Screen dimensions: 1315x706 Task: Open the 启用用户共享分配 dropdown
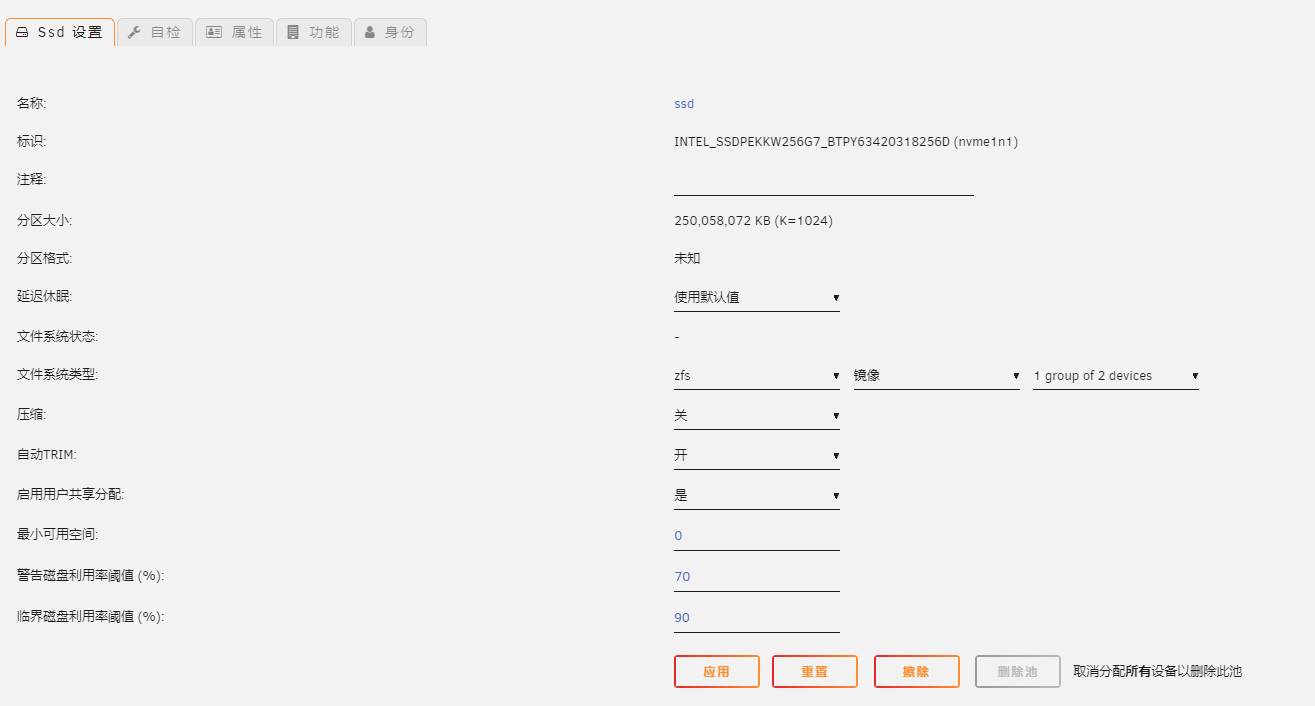pyautogui.click(x=756, y=495)
